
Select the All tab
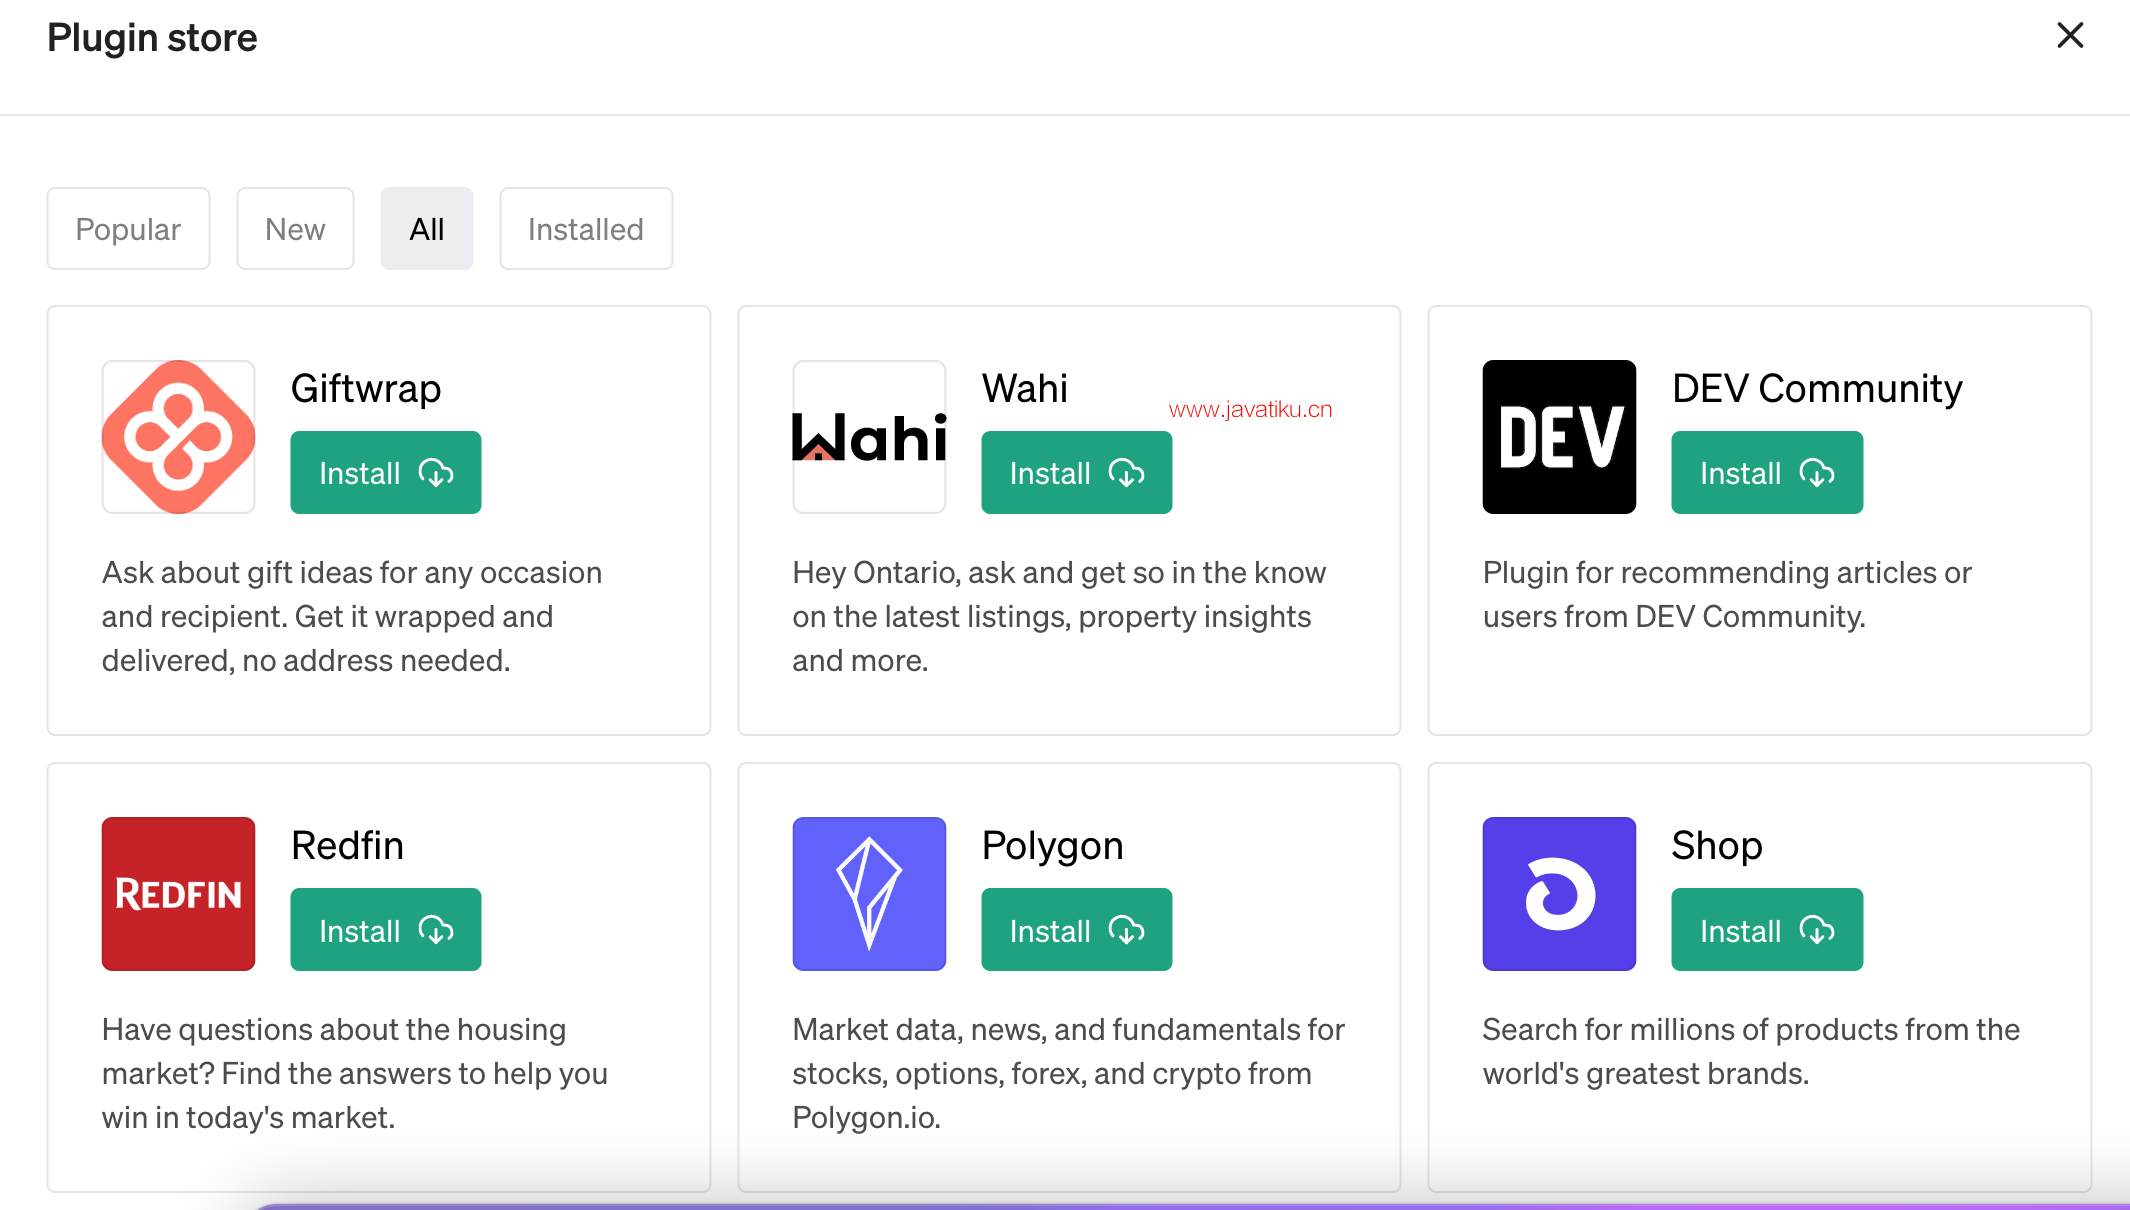pos(427,229)
